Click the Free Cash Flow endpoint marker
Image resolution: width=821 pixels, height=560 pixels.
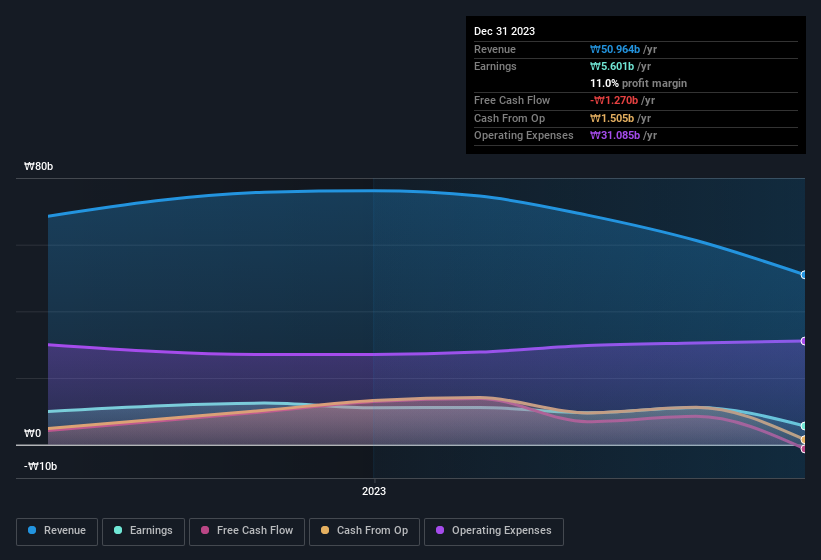[804, 449]
